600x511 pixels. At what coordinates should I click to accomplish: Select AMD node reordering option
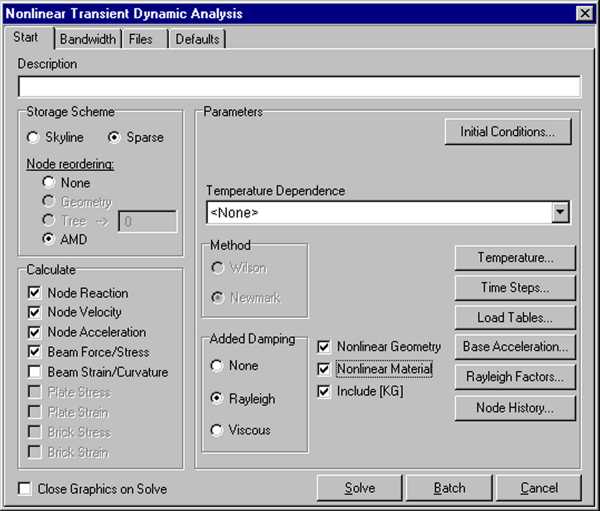pyautogui.click(x=48, y=240)
